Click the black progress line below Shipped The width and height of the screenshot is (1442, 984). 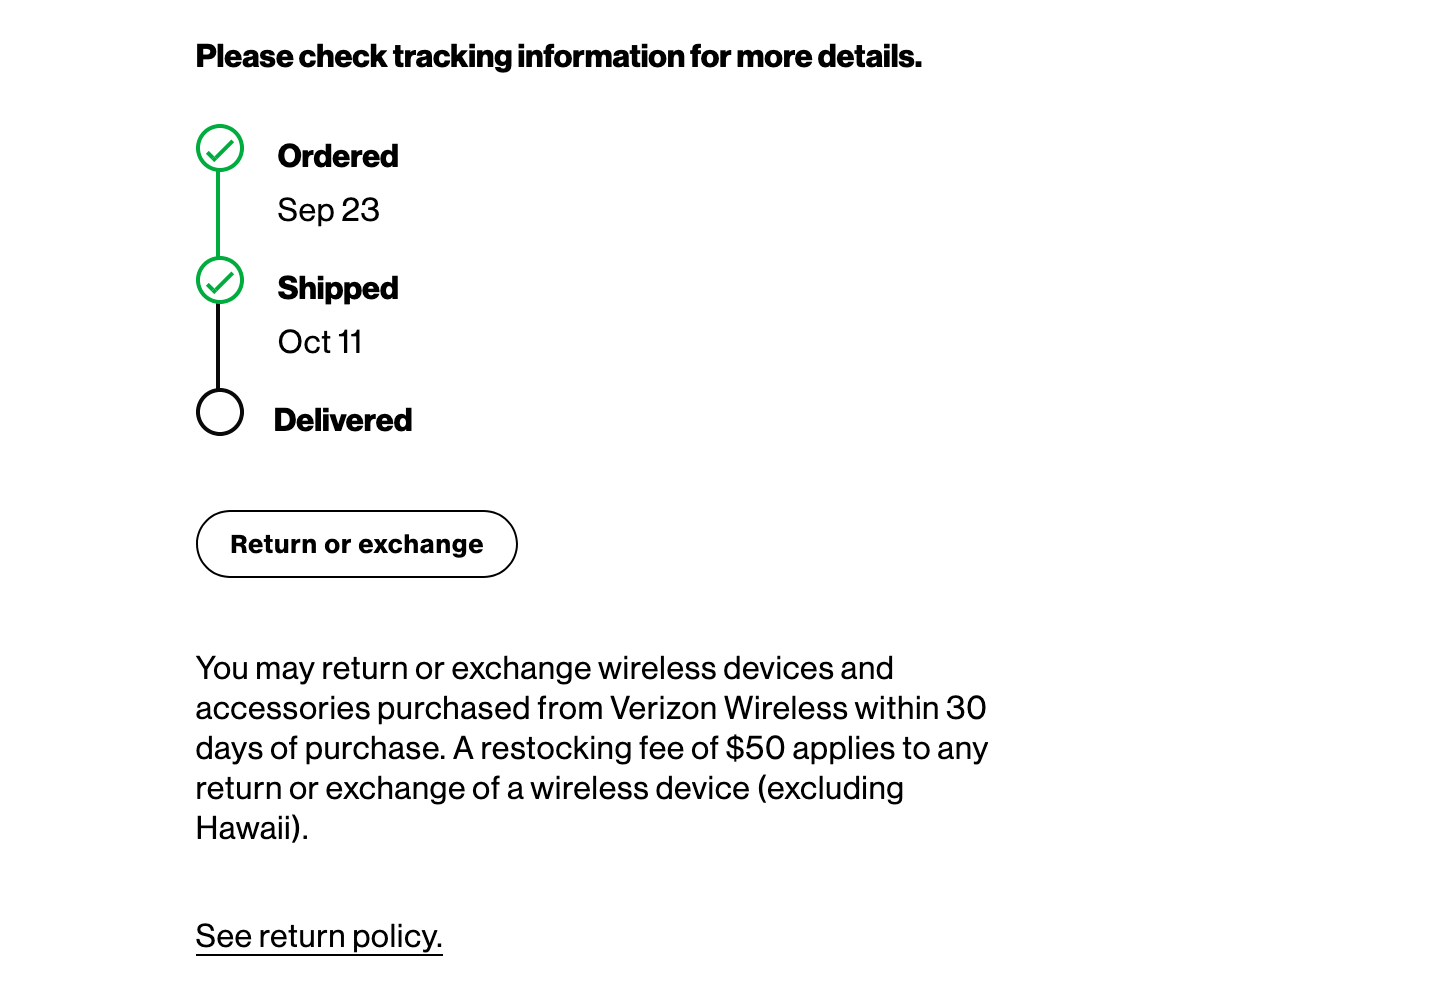[219, 346]
